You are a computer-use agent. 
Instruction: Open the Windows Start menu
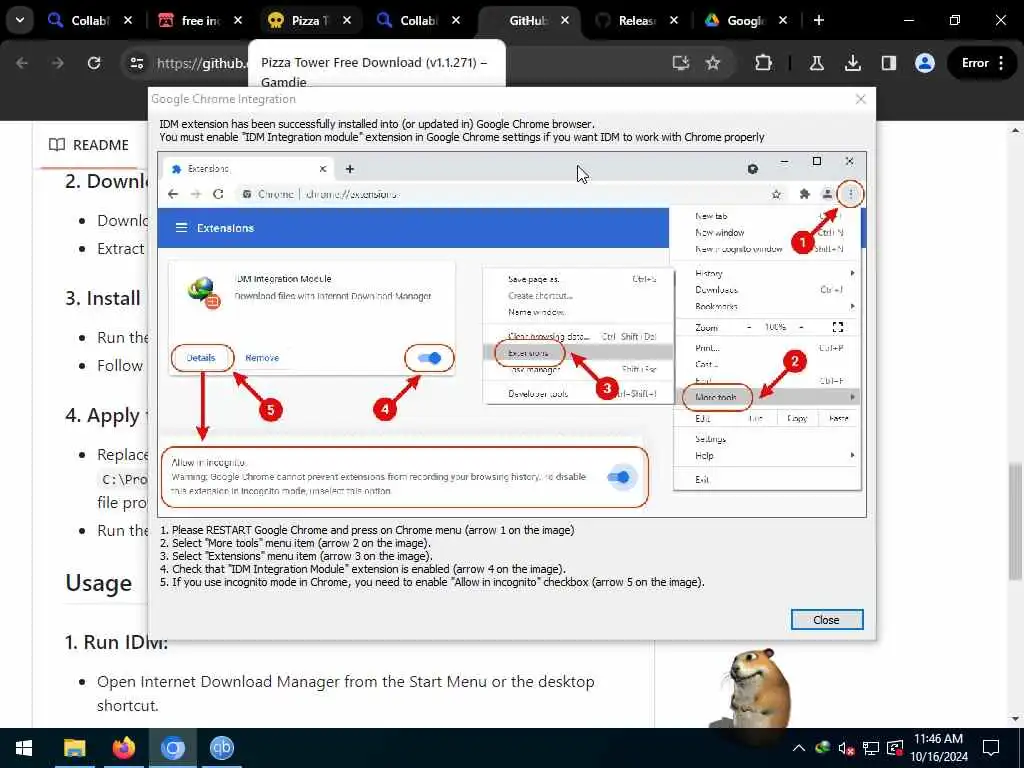point(24,748)
